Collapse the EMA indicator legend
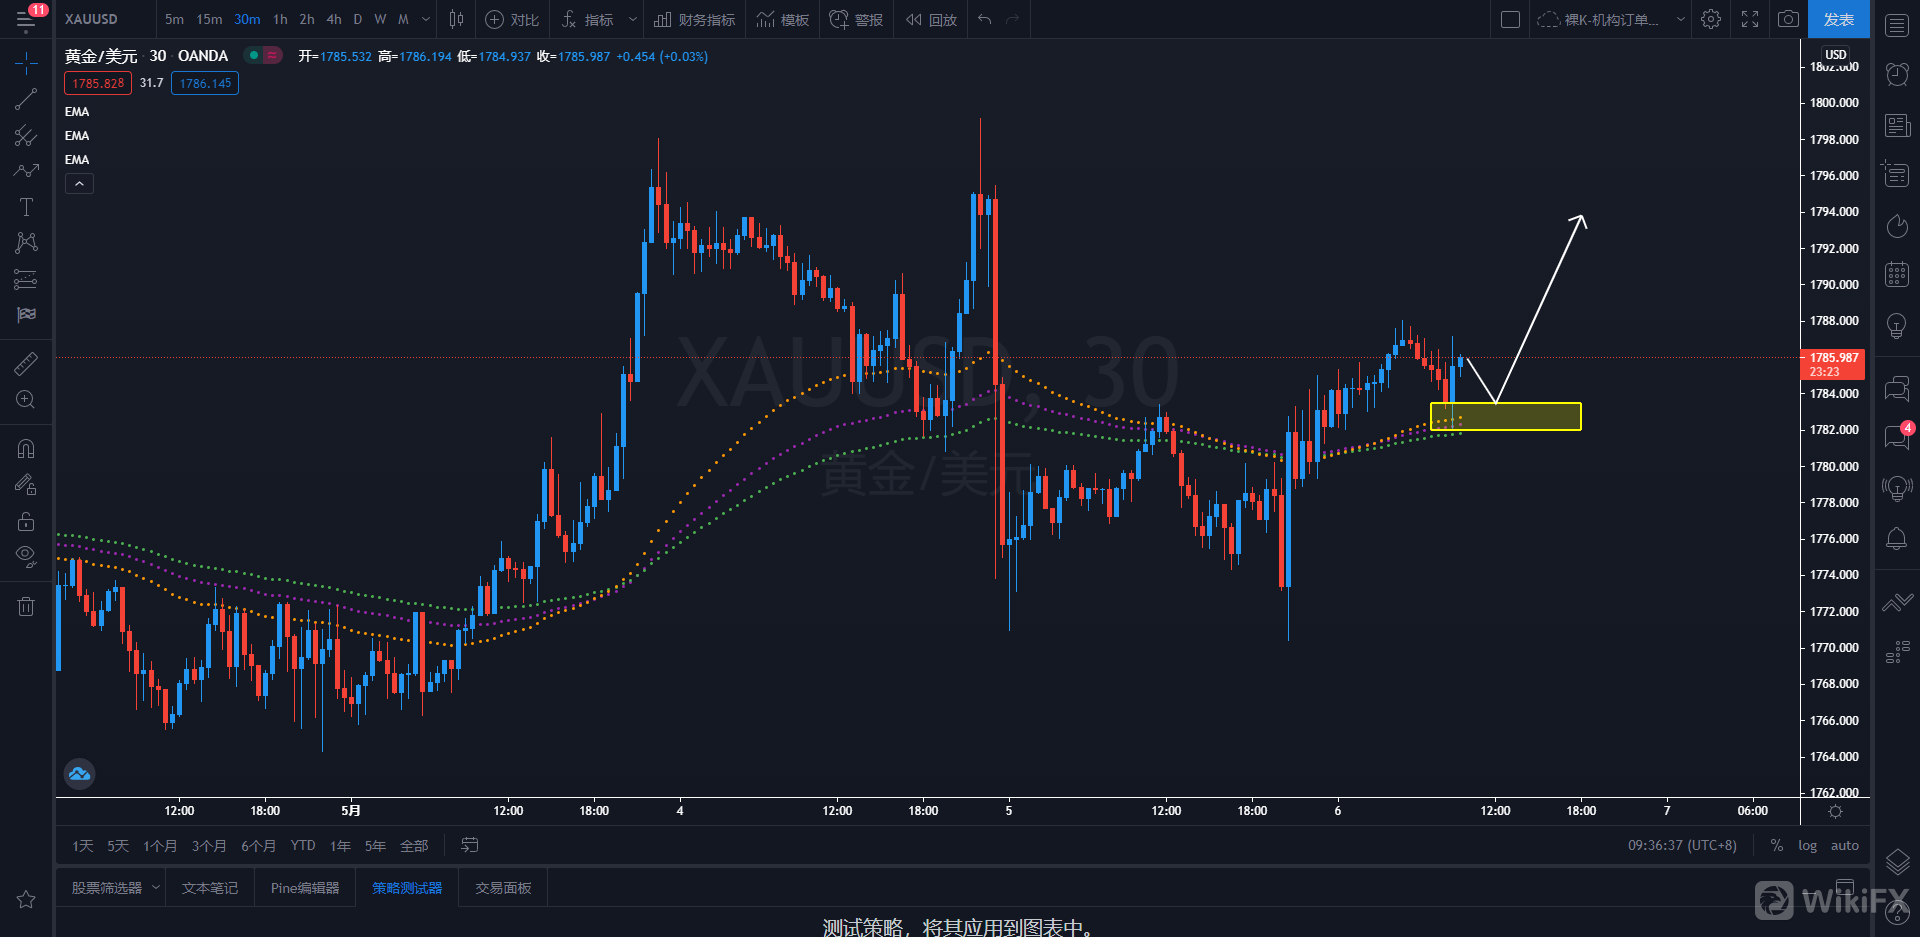The image size is (1920, 937). [x=79, y=184]
